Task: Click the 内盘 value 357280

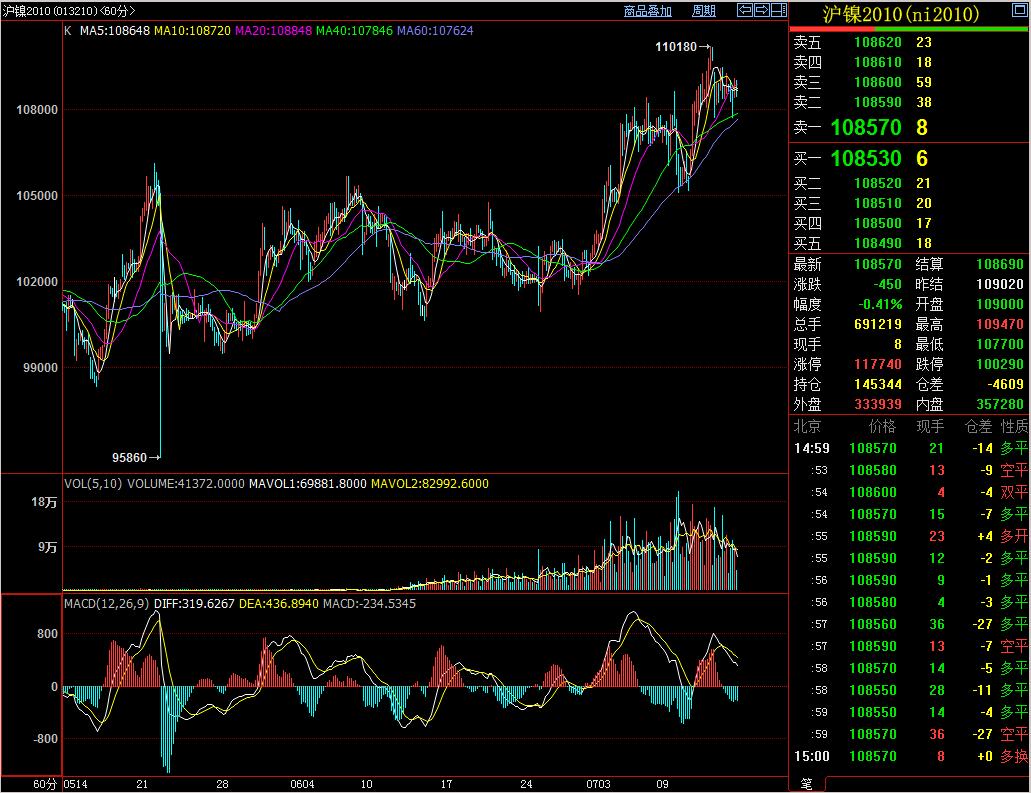Action: click(x=999, y=404)
